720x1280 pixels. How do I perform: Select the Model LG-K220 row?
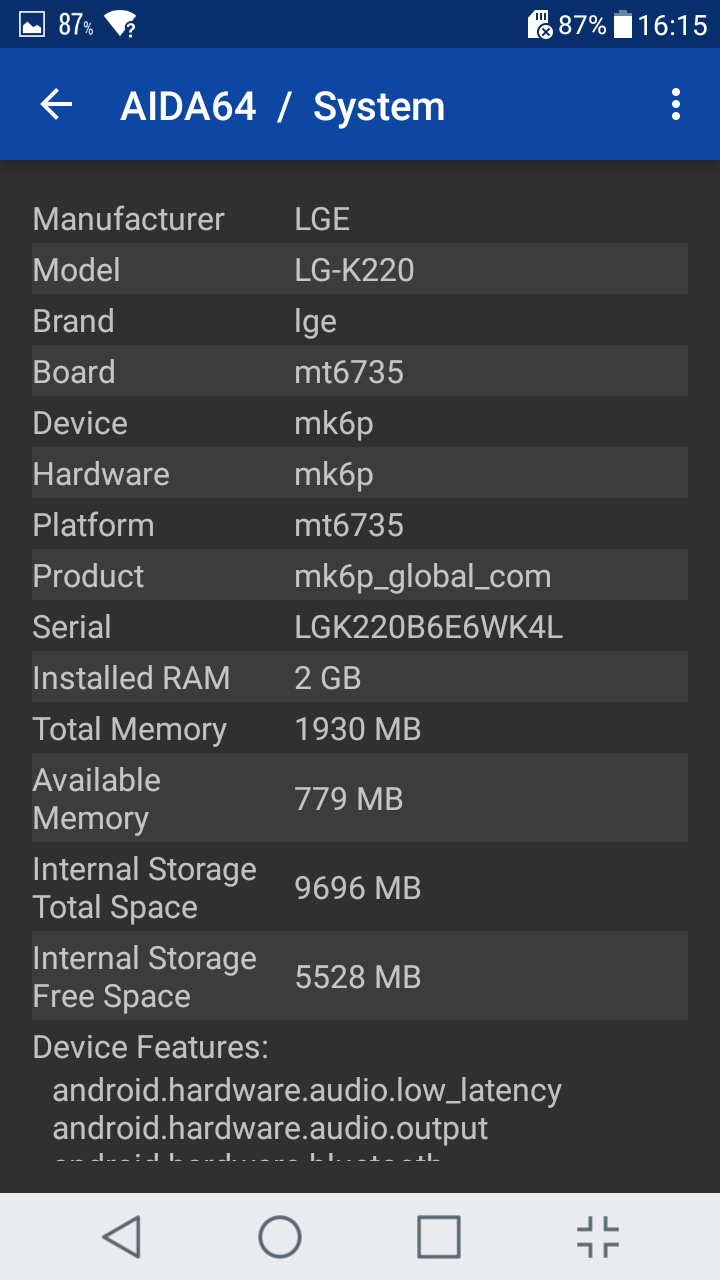pyautogui.click(x=360, y=269)
